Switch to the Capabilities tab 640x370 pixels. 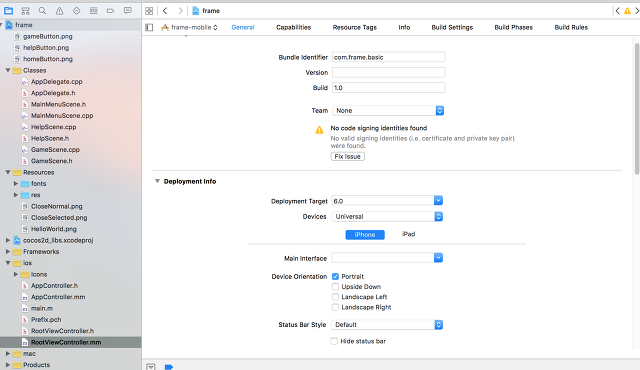(293, 27)
